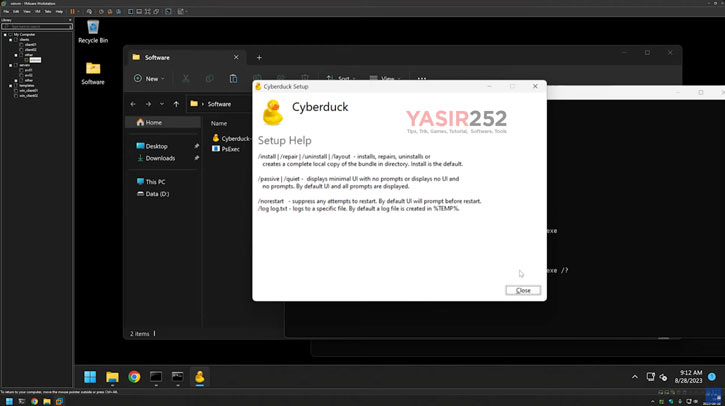Click the File Explorer taskbar icon
Viewport: 725px width, 406px height.
[112, 377]
